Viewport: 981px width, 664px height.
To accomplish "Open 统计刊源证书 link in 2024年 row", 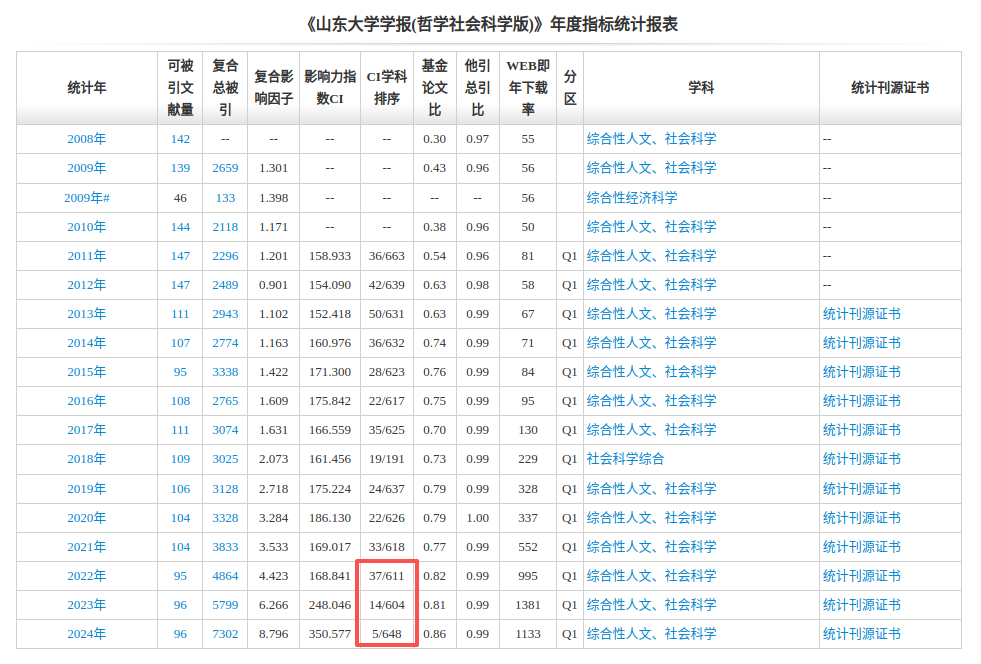I will coord(861,634).
